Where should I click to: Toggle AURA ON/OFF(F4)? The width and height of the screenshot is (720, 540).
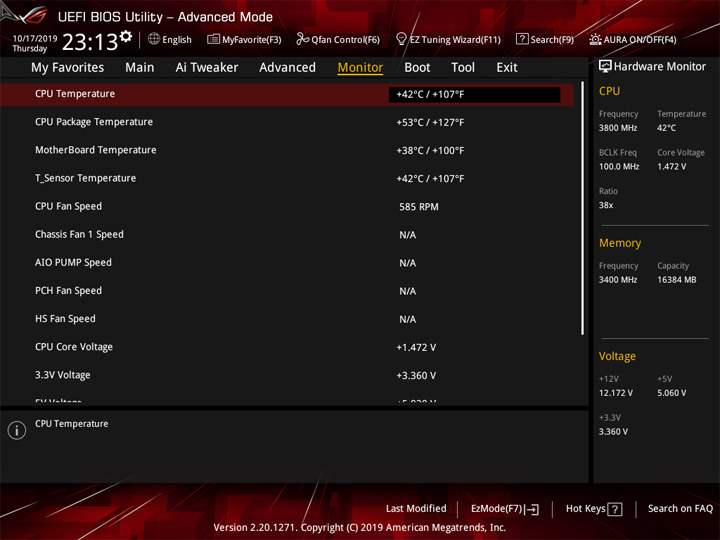click(x=633, y=39)
